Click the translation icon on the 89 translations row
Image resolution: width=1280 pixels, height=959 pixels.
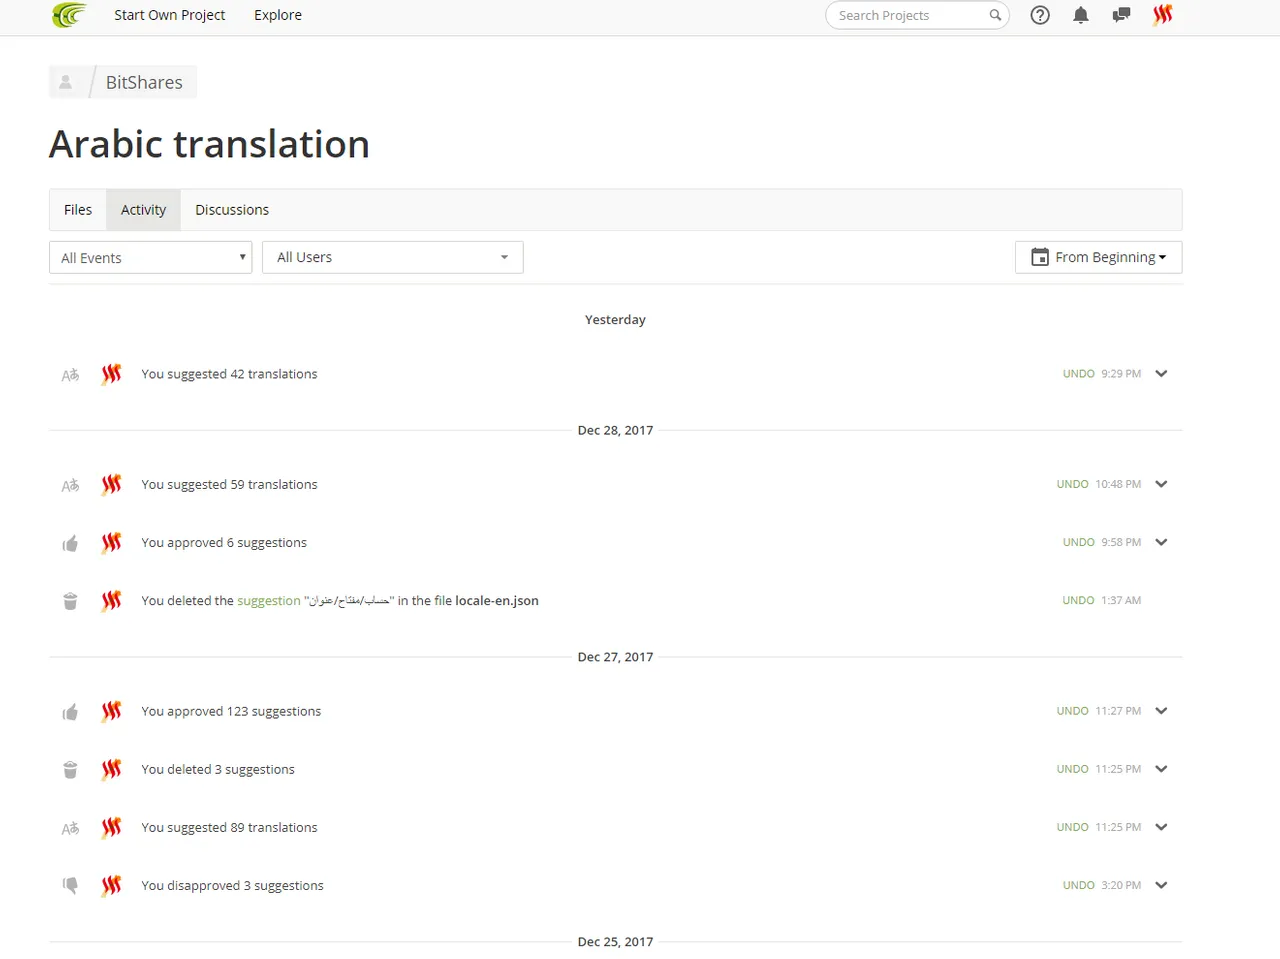click(70, 828)
